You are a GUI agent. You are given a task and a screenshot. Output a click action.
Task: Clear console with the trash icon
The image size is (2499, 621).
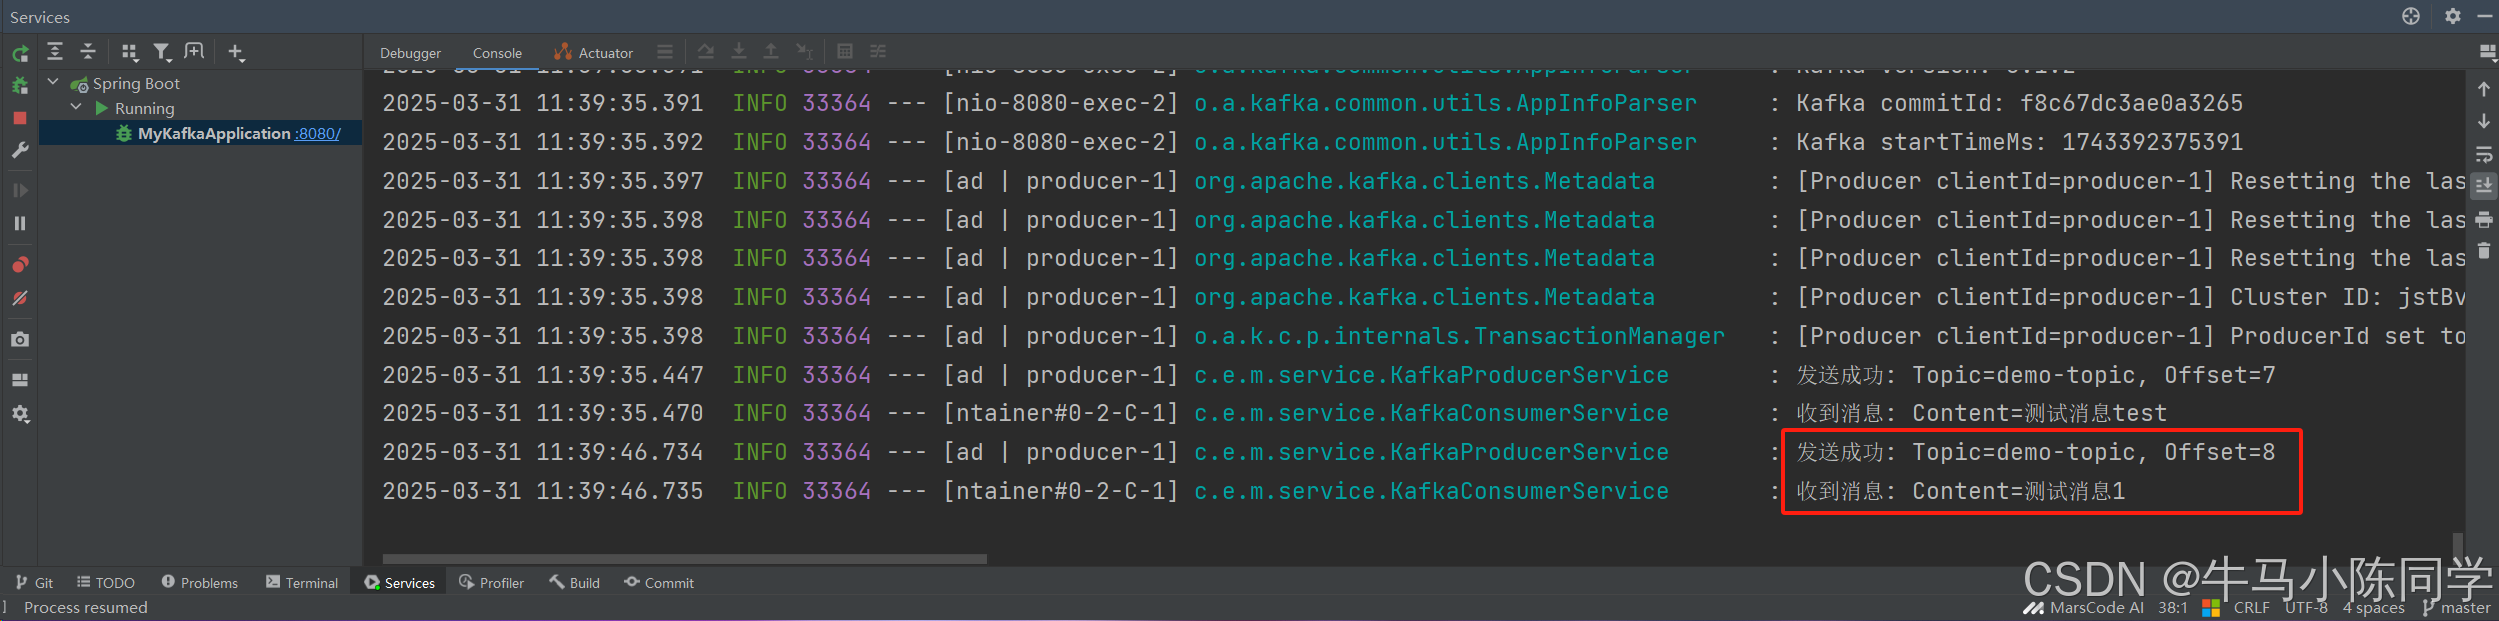coord(2484,251)
